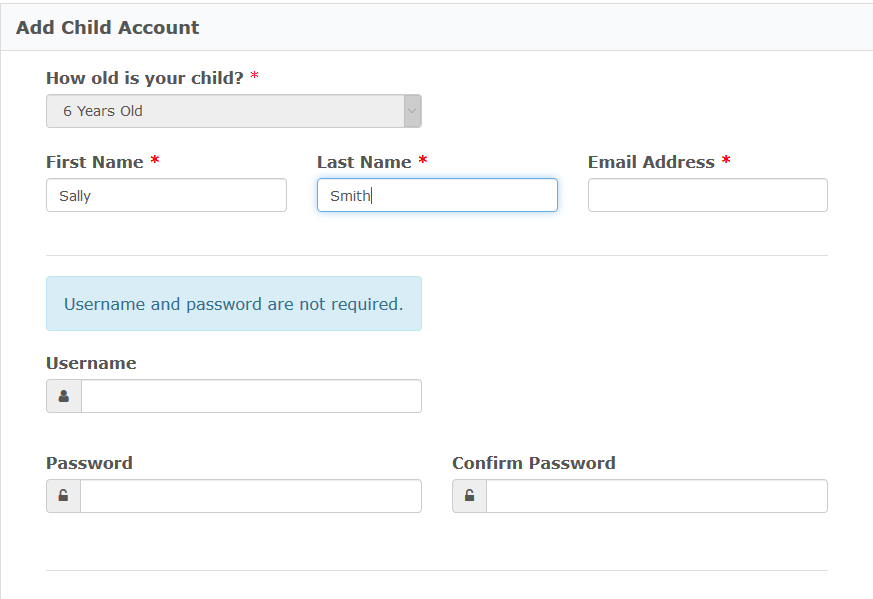Click the 'Username and password are not required' notice
873x599 pixels.
click(x=234, y=303)
